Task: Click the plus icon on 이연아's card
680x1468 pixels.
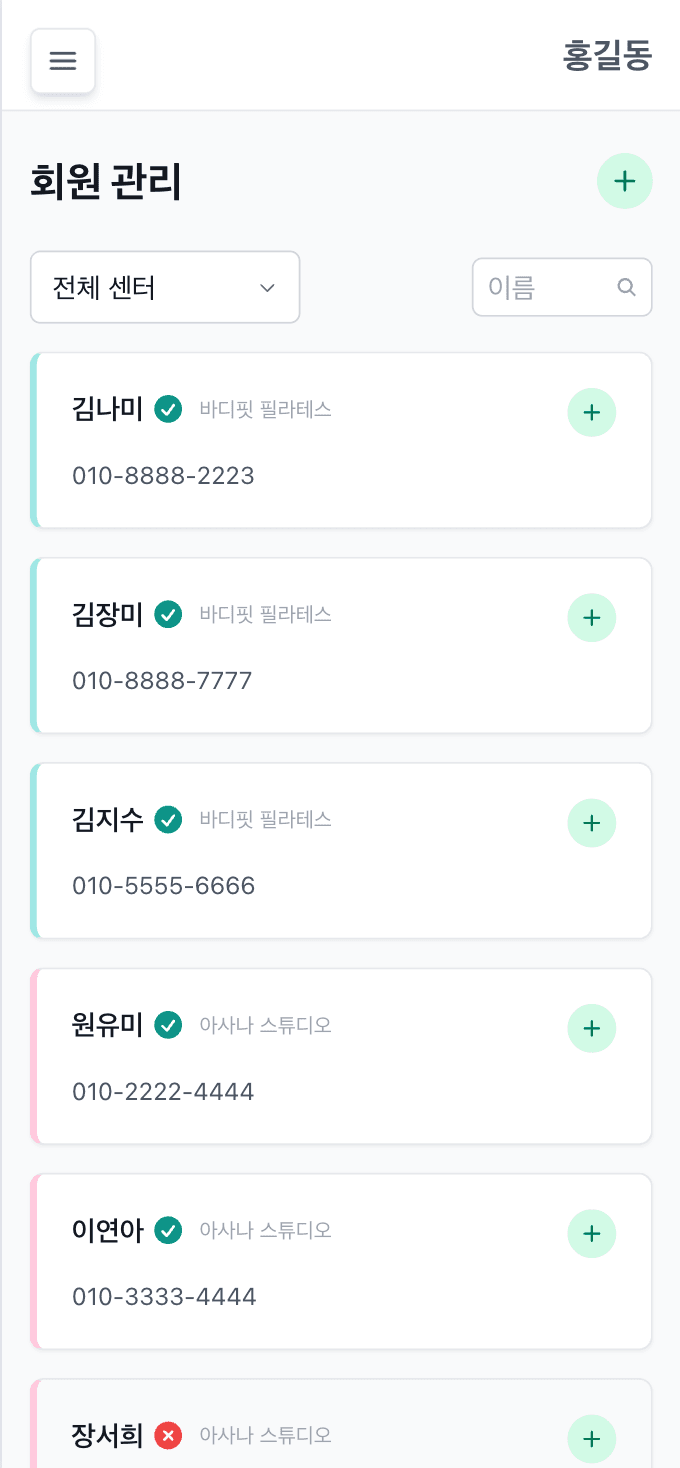Action: click(591, 1233)
